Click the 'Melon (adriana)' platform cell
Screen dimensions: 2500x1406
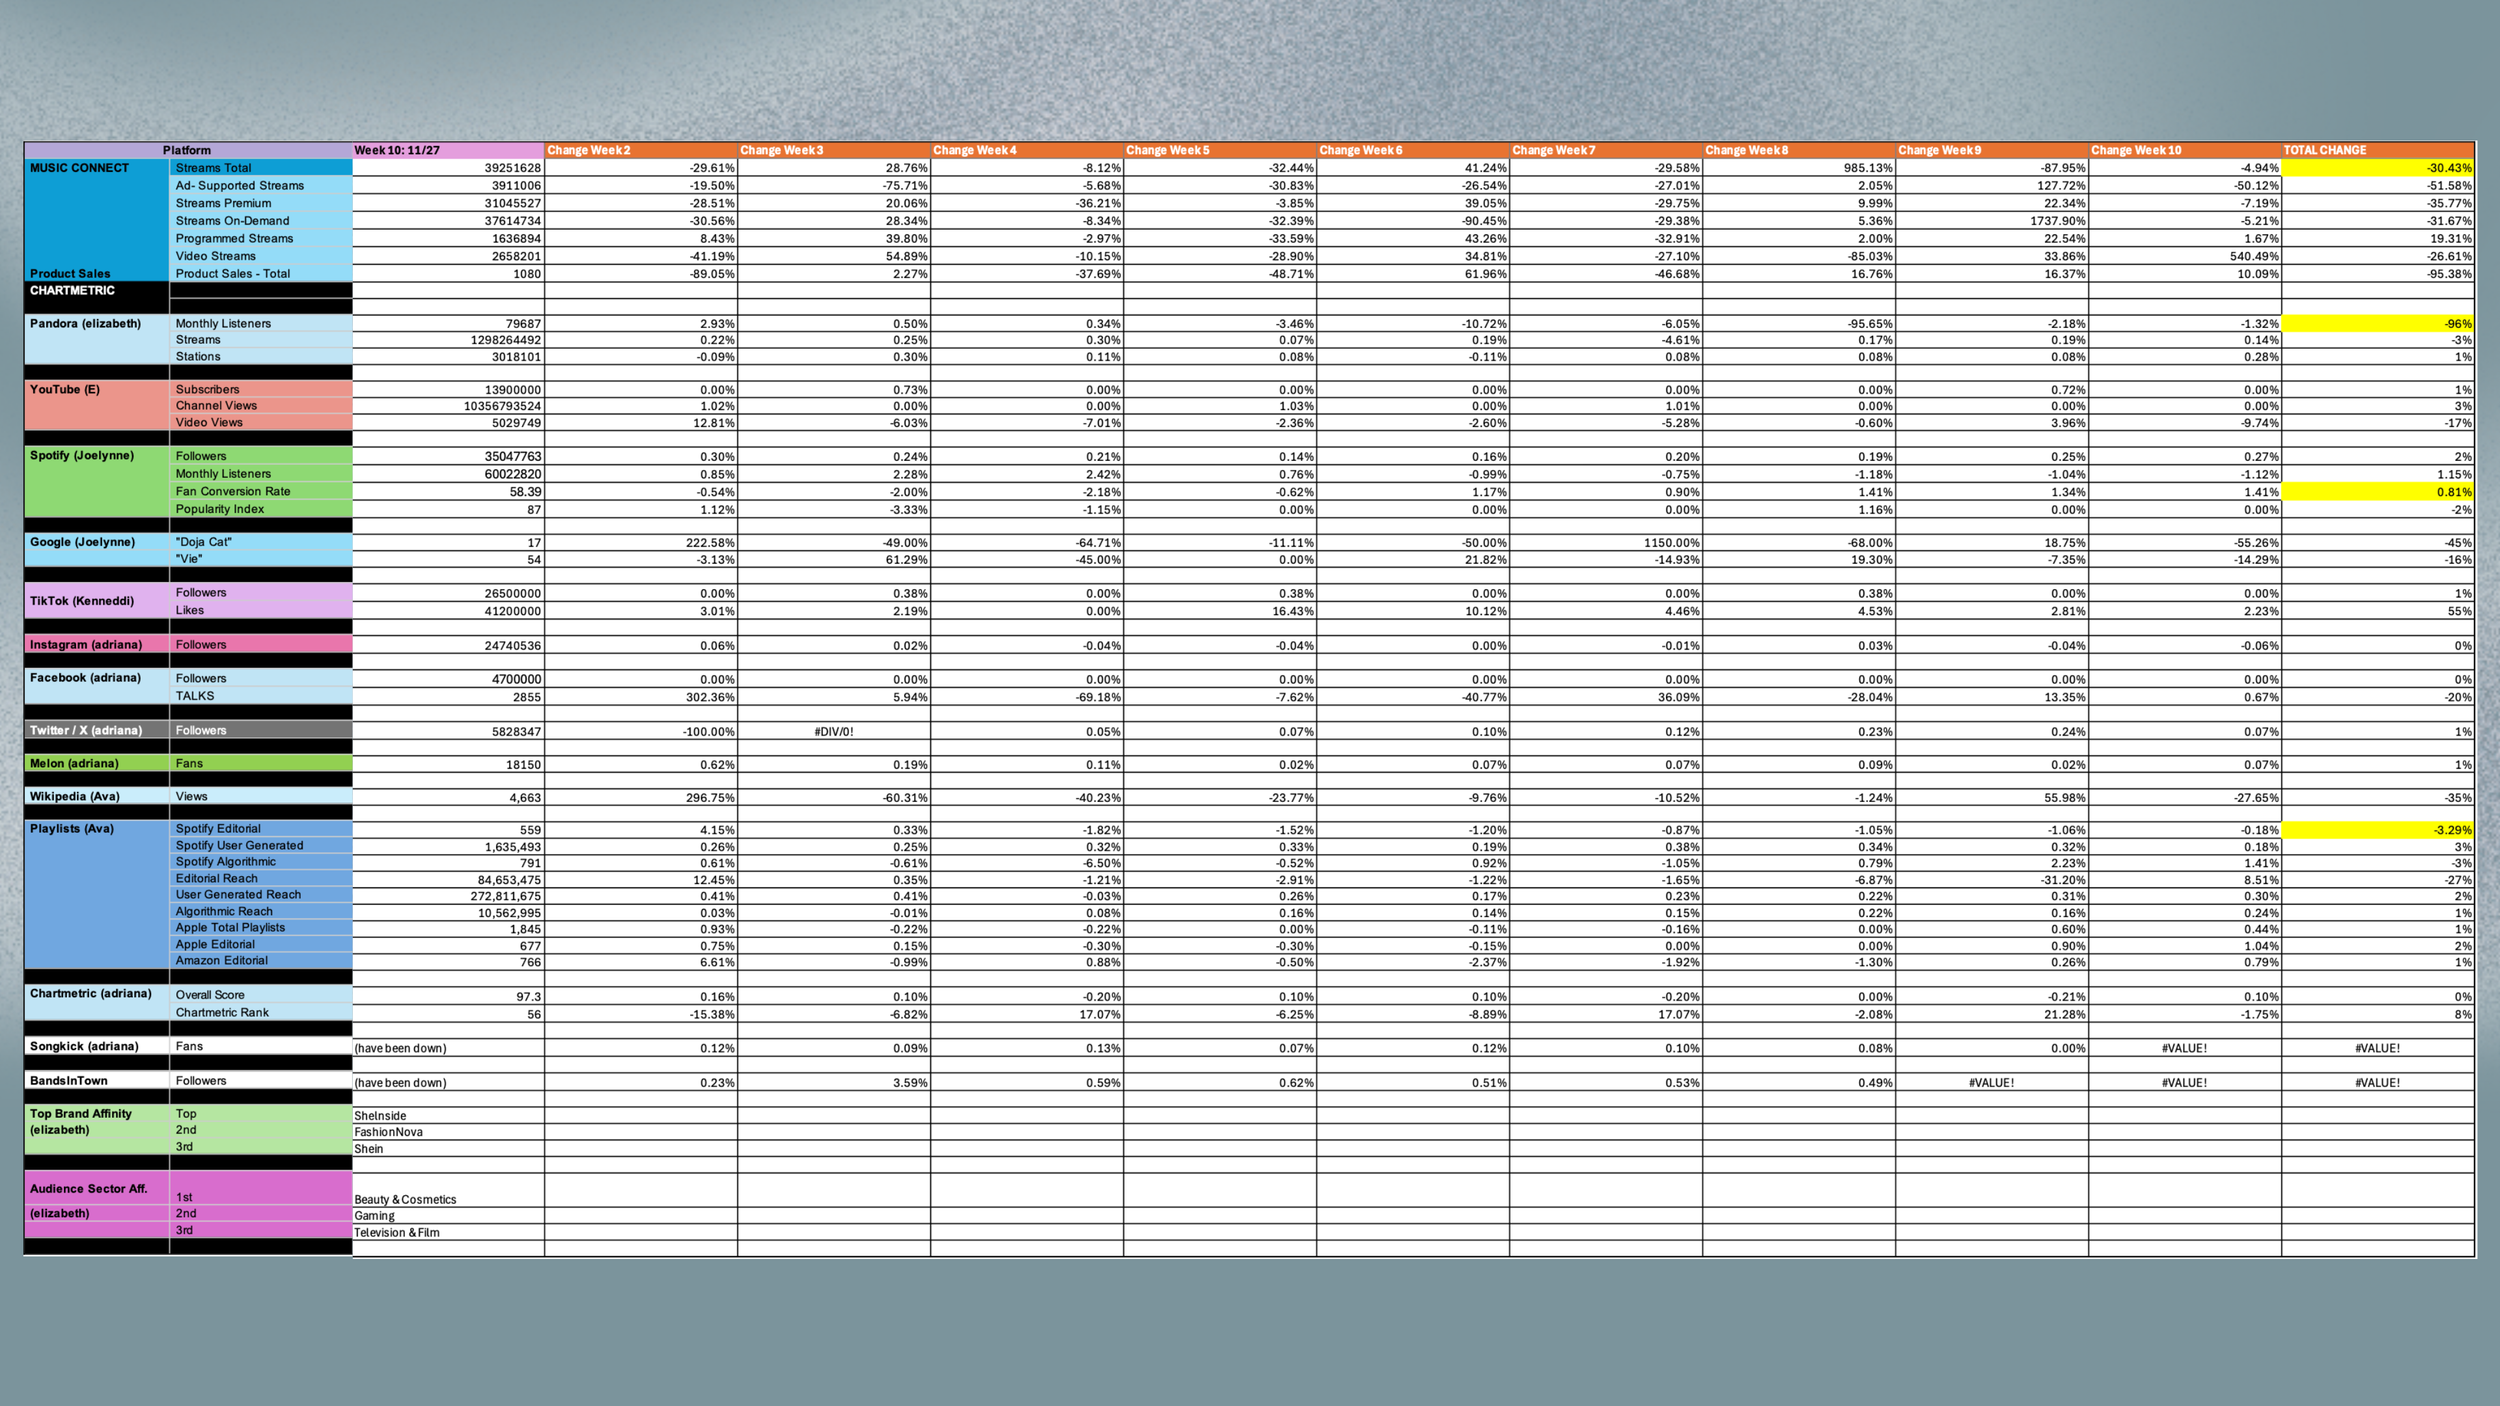click(x=97, y=764)
